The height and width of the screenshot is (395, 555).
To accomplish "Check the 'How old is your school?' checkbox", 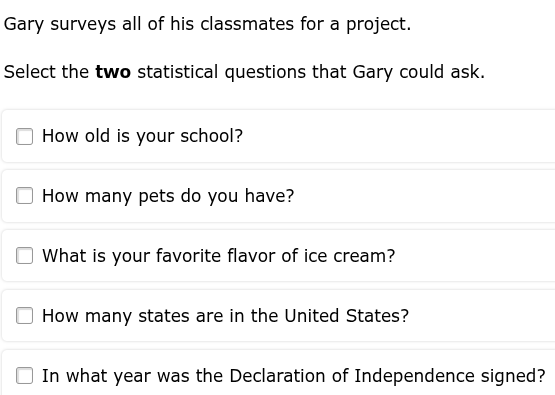I will point(24,136).
